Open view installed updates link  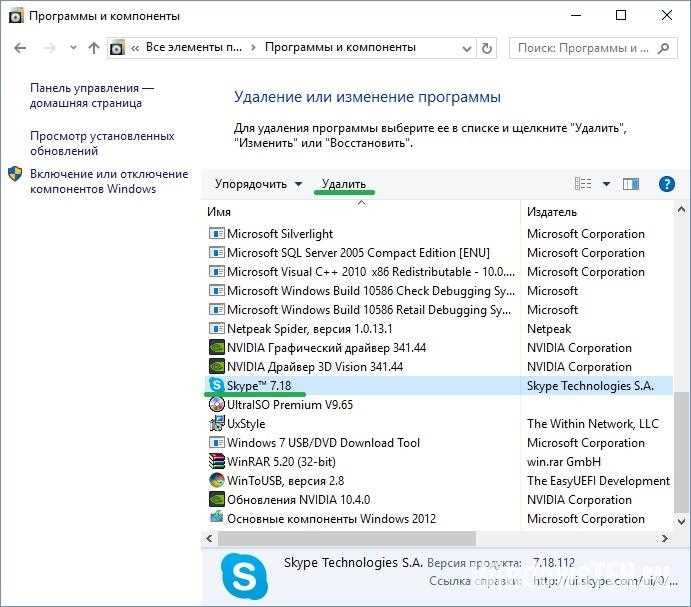102,143
